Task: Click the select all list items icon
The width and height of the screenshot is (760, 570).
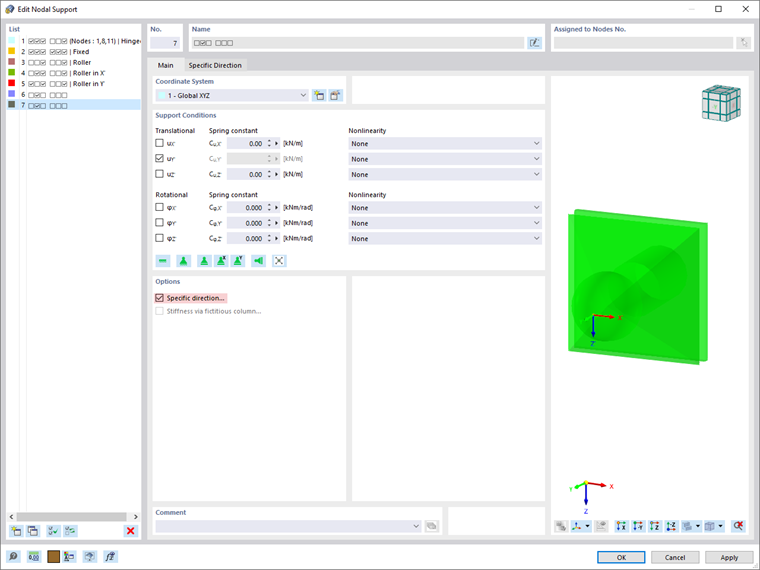Action: [53, 531]
